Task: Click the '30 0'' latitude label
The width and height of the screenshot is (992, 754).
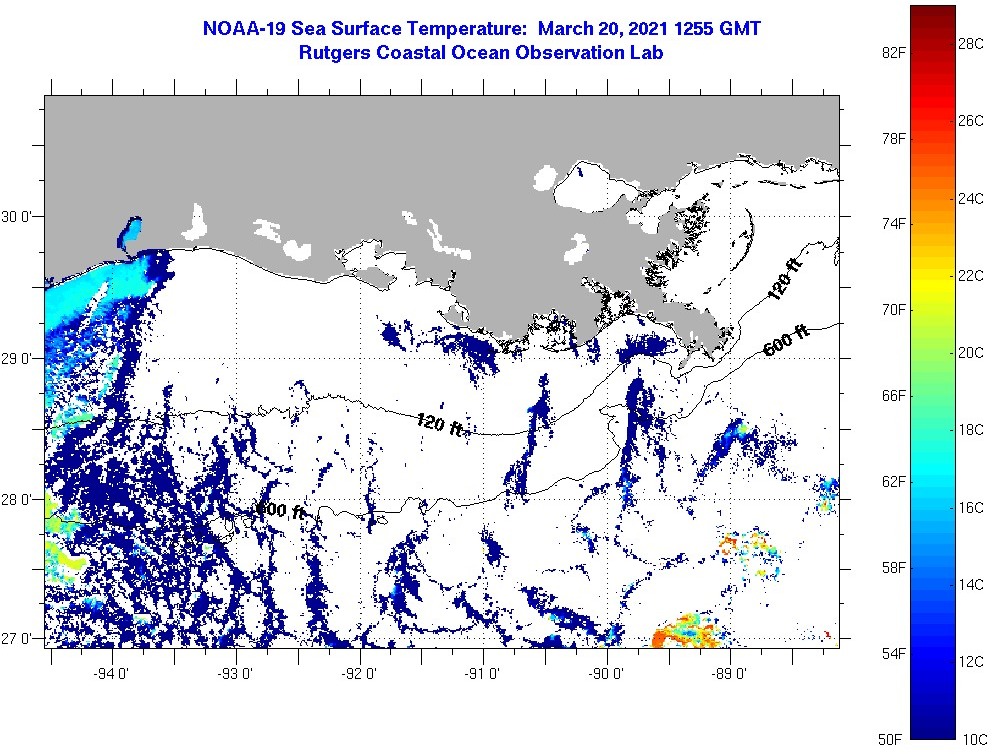Action: 15,217
